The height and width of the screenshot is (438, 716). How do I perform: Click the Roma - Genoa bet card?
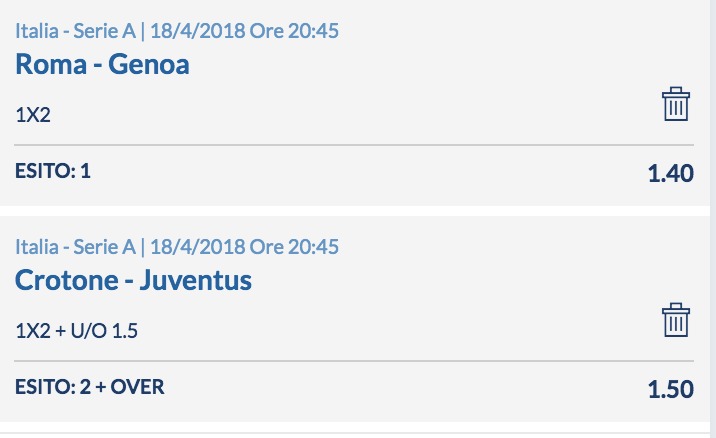[355, 103]
